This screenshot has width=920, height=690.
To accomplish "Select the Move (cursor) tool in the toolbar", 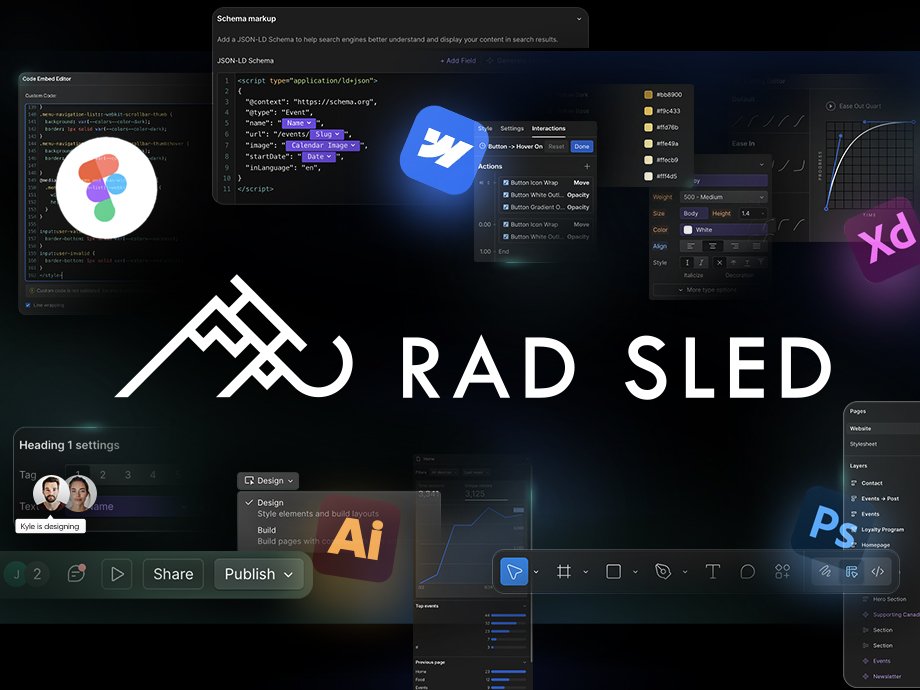I will point(515,571).
